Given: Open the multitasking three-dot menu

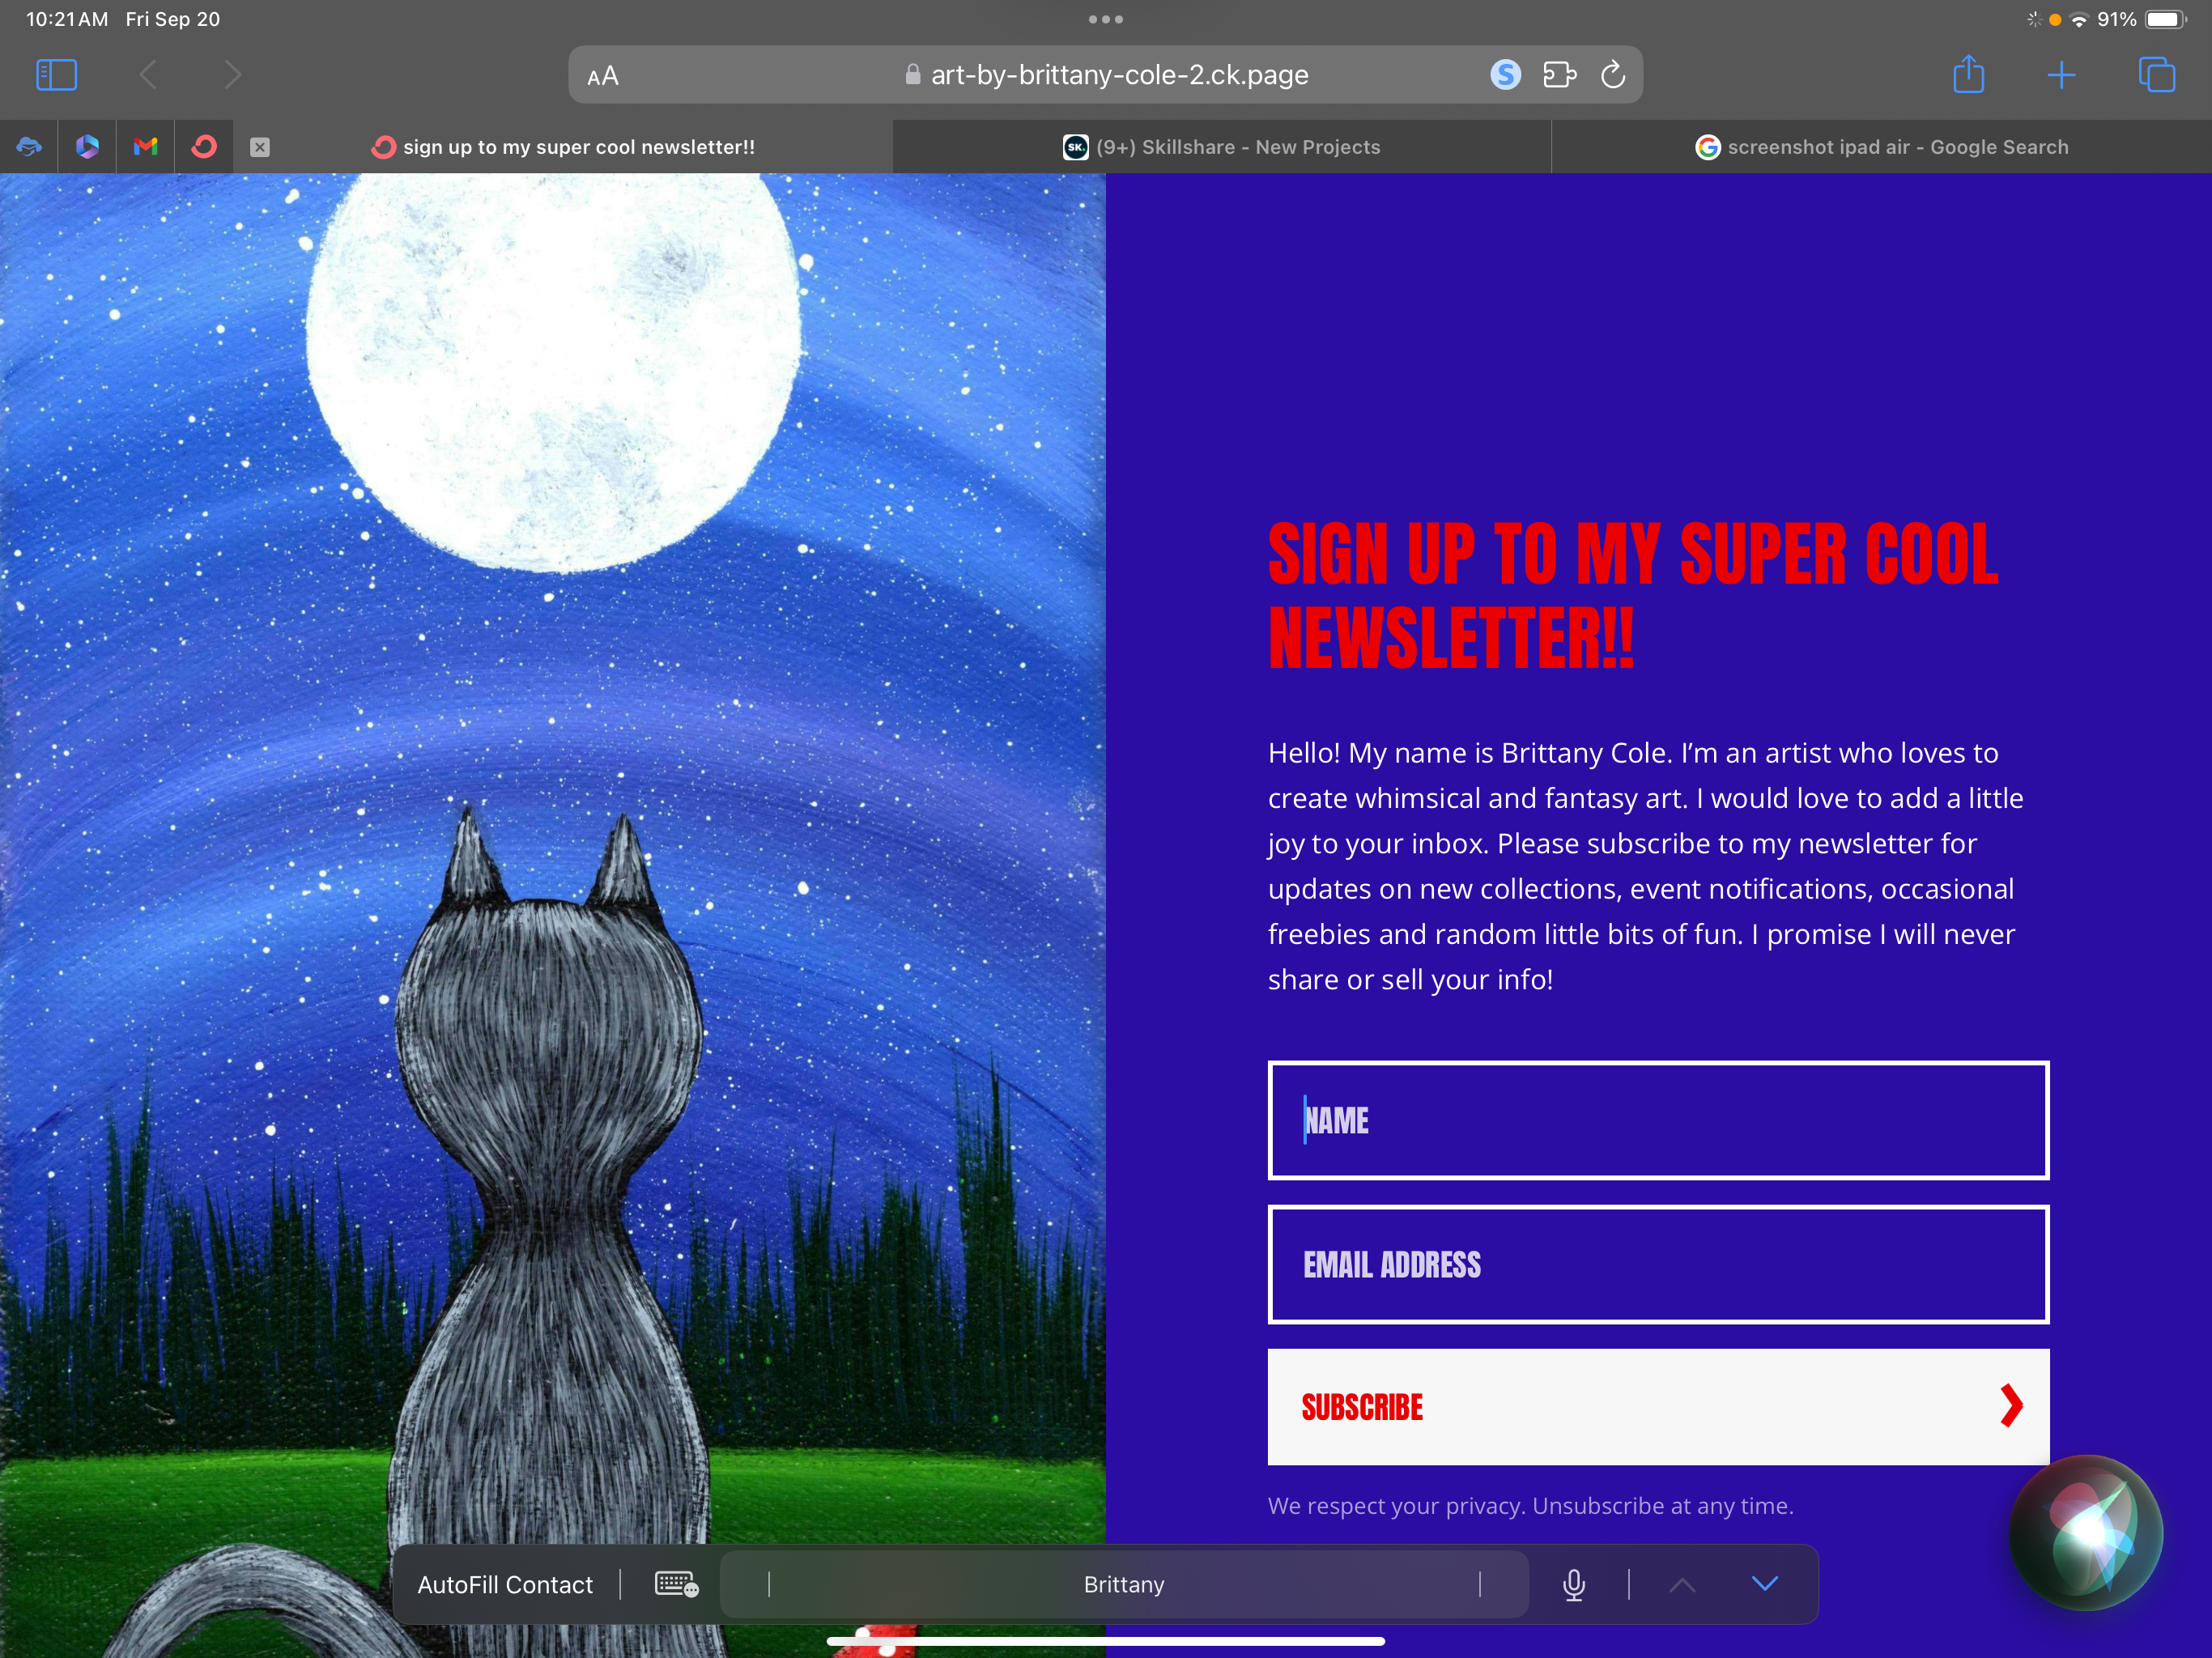Looking at the screenshot, I should [1106, 19].
